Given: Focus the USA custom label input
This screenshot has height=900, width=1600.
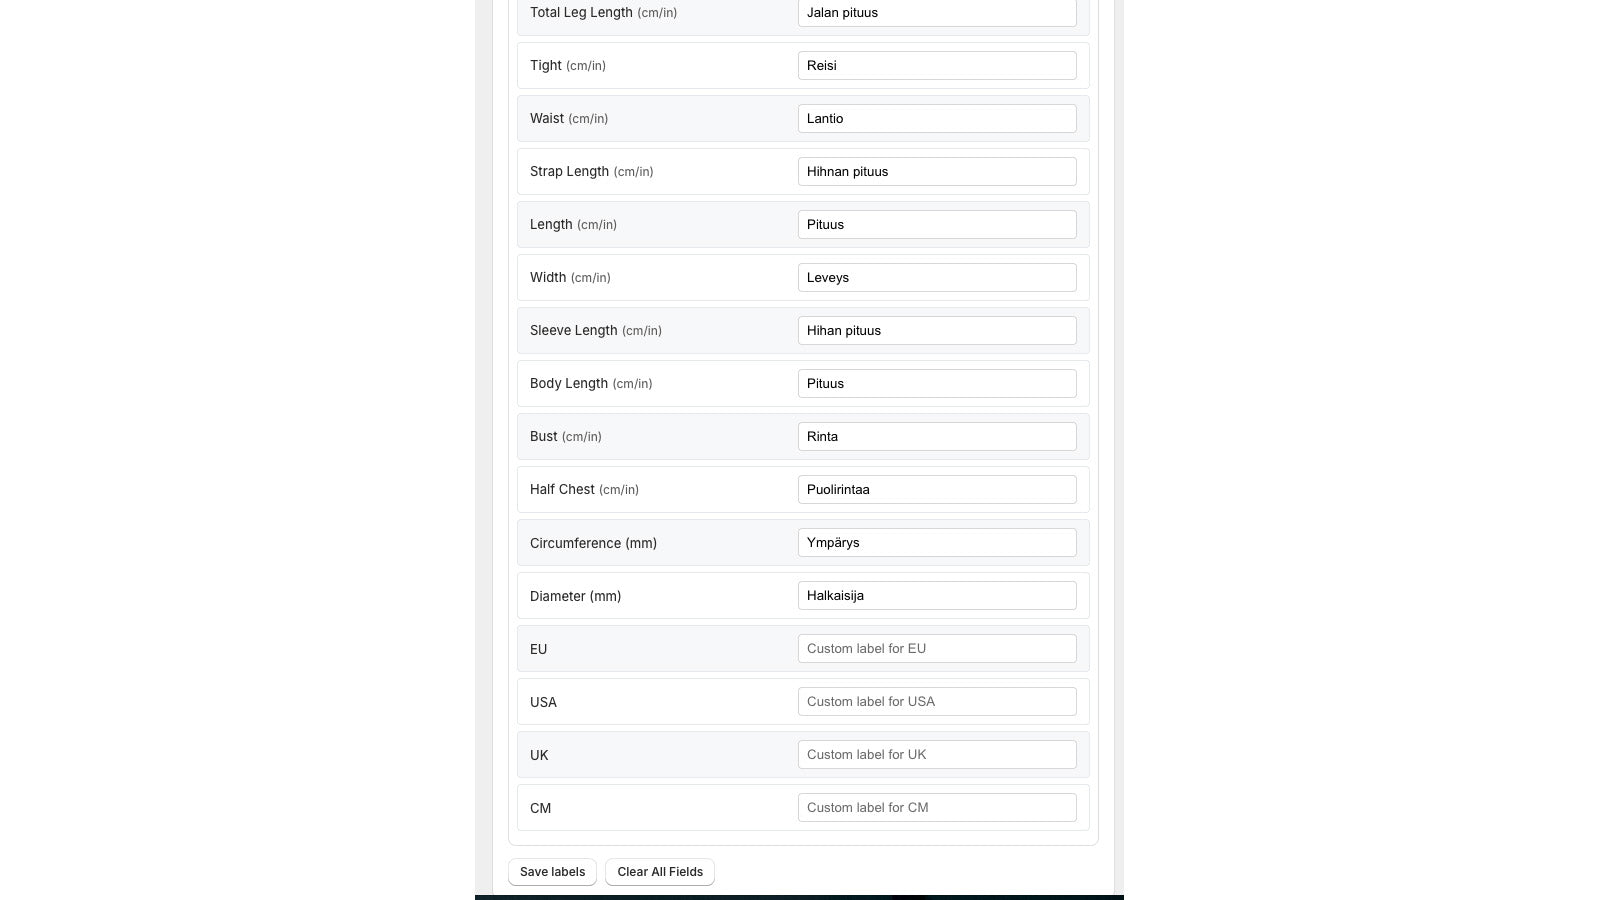Looking at the screenshot, I should tap(936, 702).
